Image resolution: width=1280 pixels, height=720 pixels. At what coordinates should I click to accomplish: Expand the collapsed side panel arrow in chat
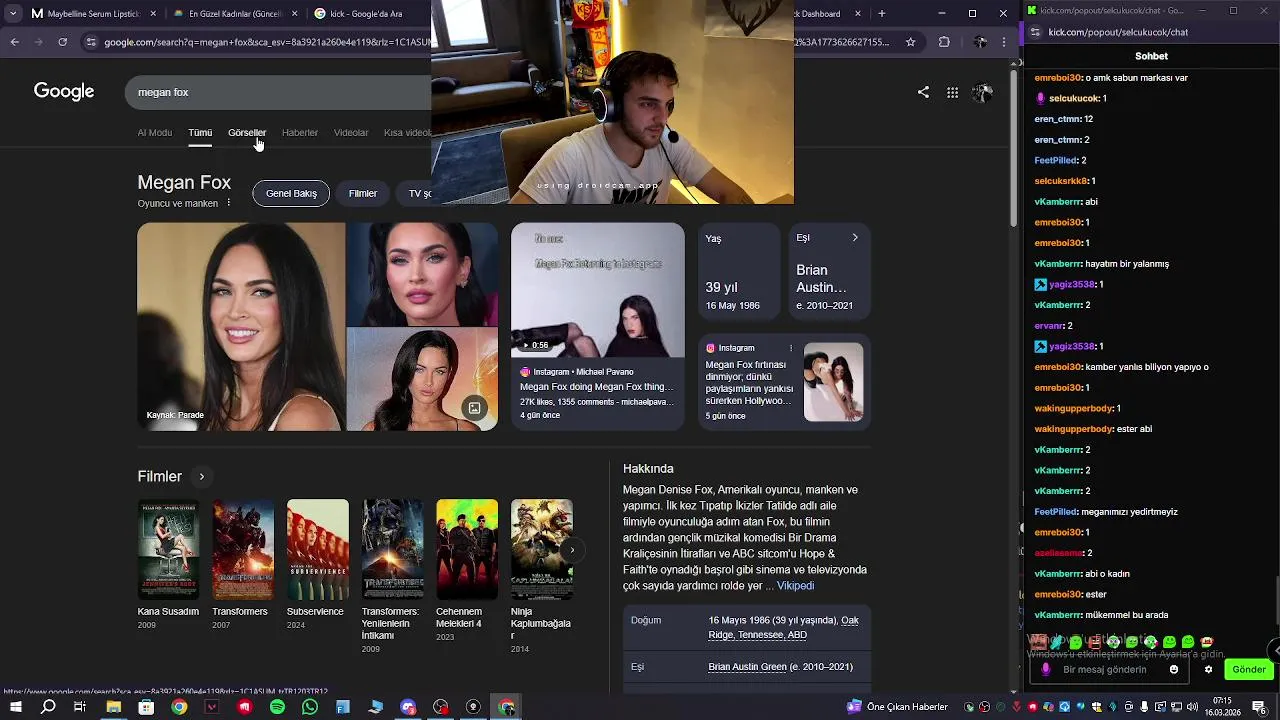click(x=1275, y=650)
